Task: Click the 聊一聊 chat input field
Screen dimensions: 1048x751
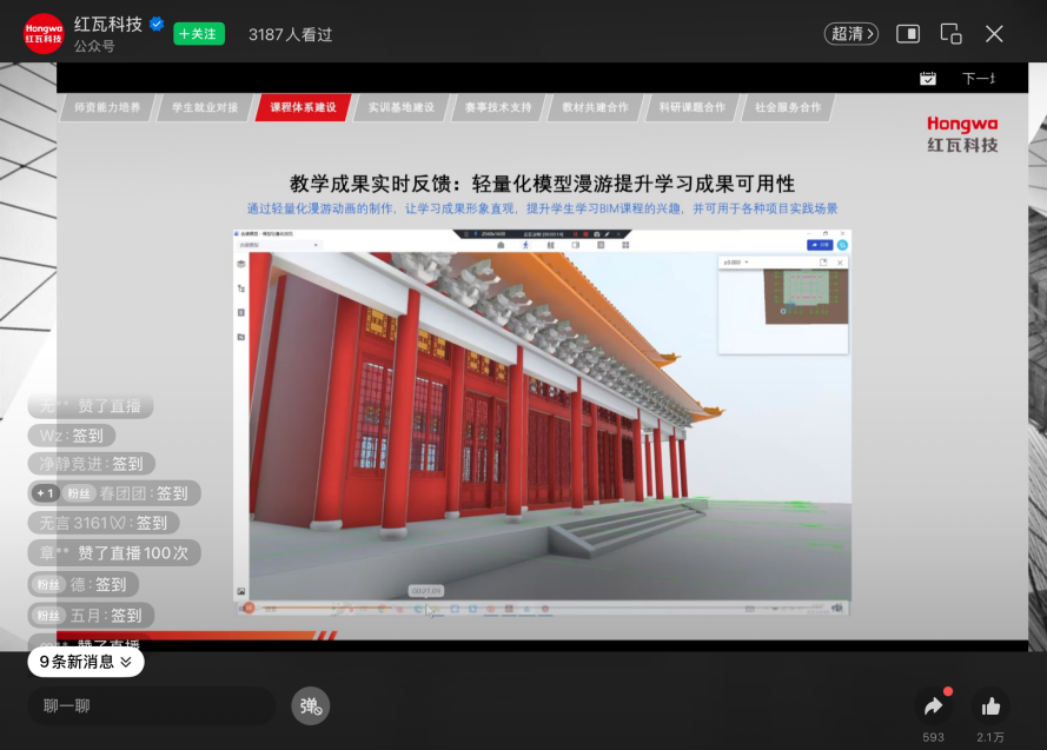Action: 150,706
